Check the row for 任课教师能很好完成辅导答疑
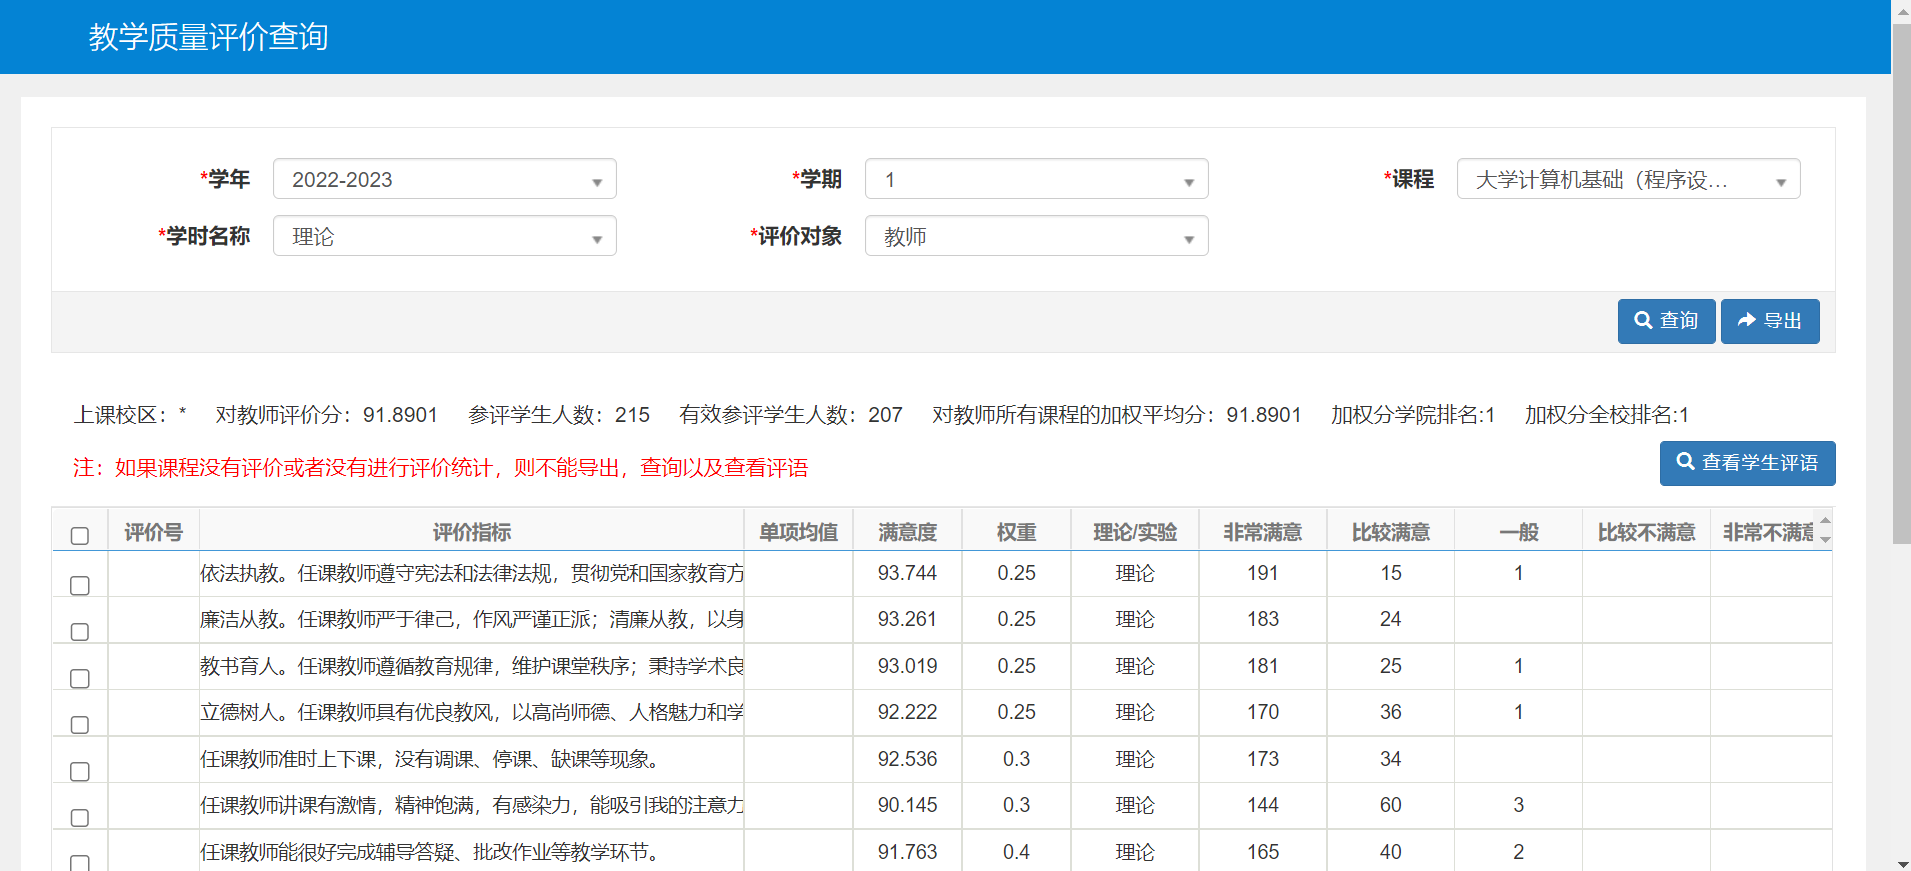The image size is (1911, 871). tap(80, 863)
